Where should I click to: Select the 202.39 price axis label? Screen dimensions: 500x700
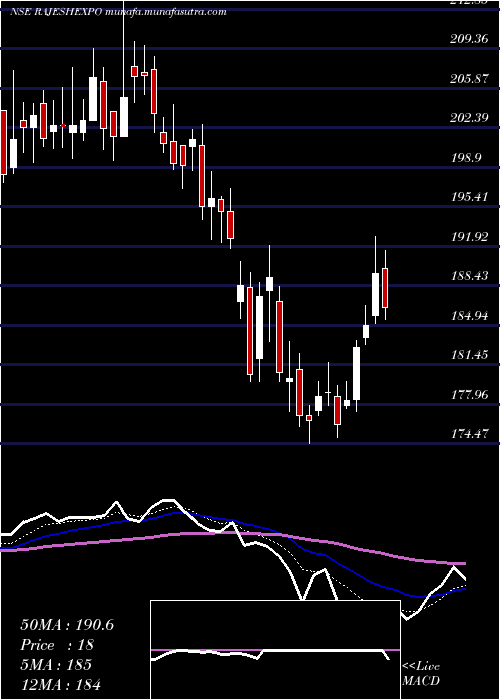click(x=469, y=118)
